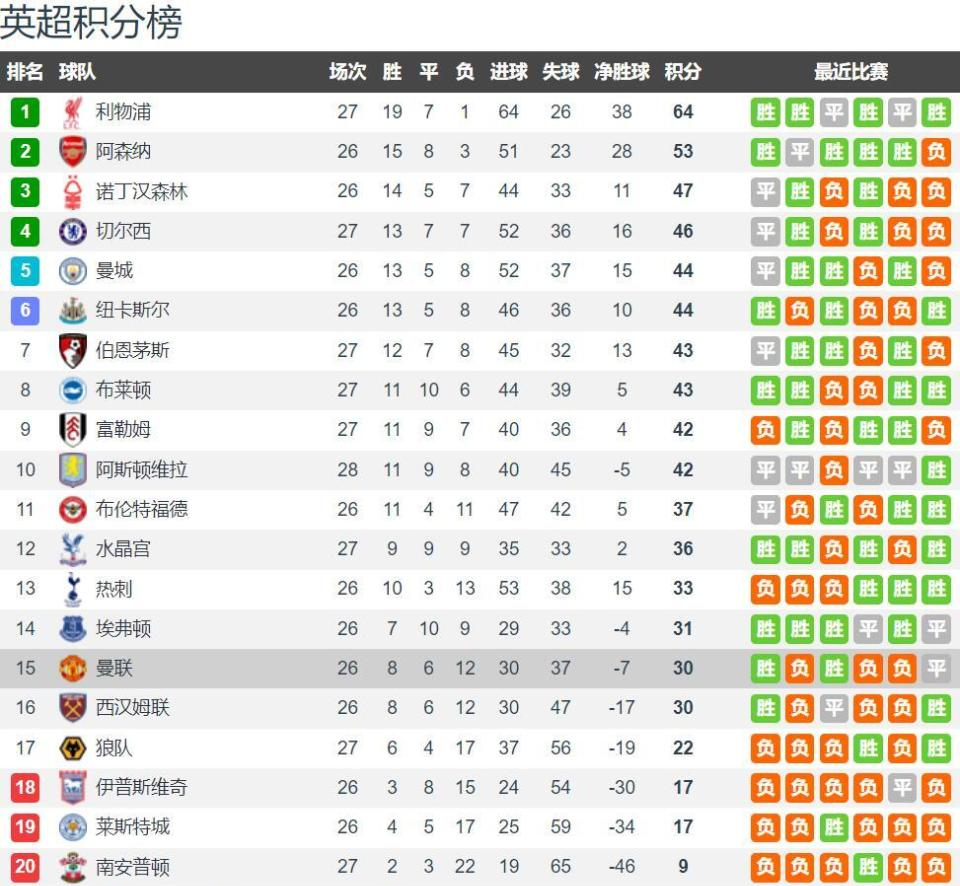Click the Liverpool club crest icon
The width and height of the screenshot is (960, 886).
[73, 112]
